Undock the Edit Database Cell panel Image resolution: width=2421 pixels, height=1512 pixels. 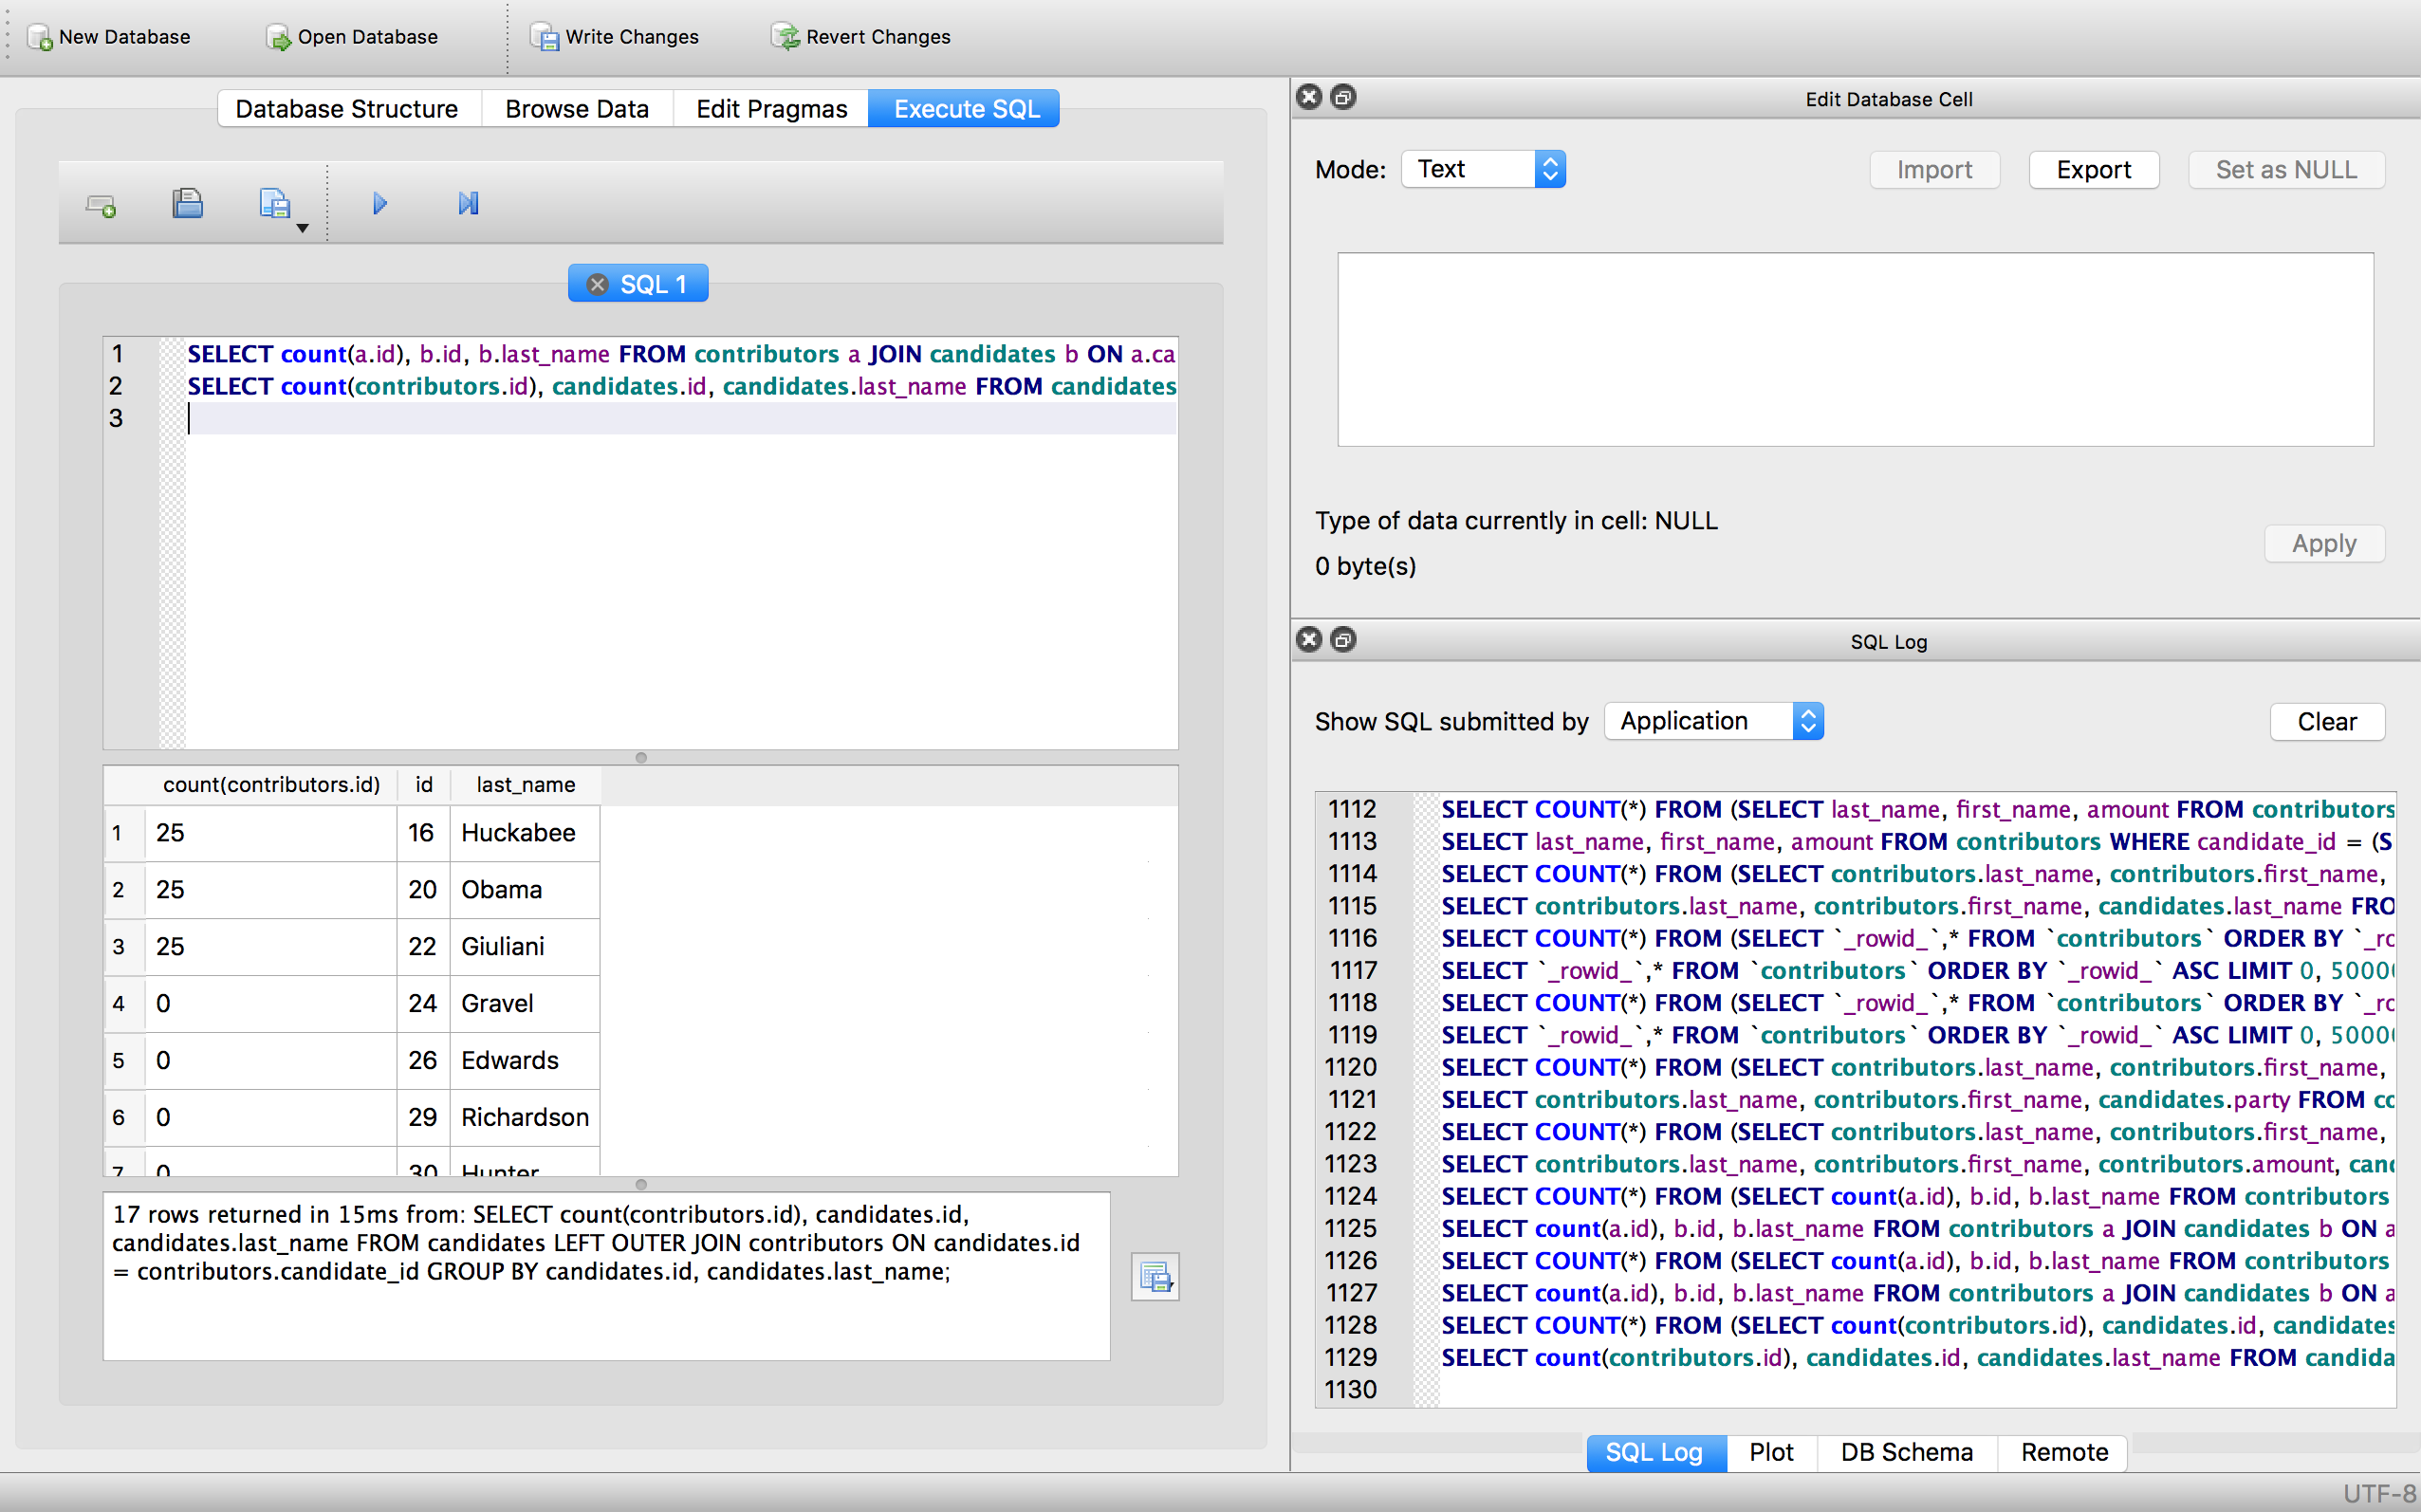1343,97
